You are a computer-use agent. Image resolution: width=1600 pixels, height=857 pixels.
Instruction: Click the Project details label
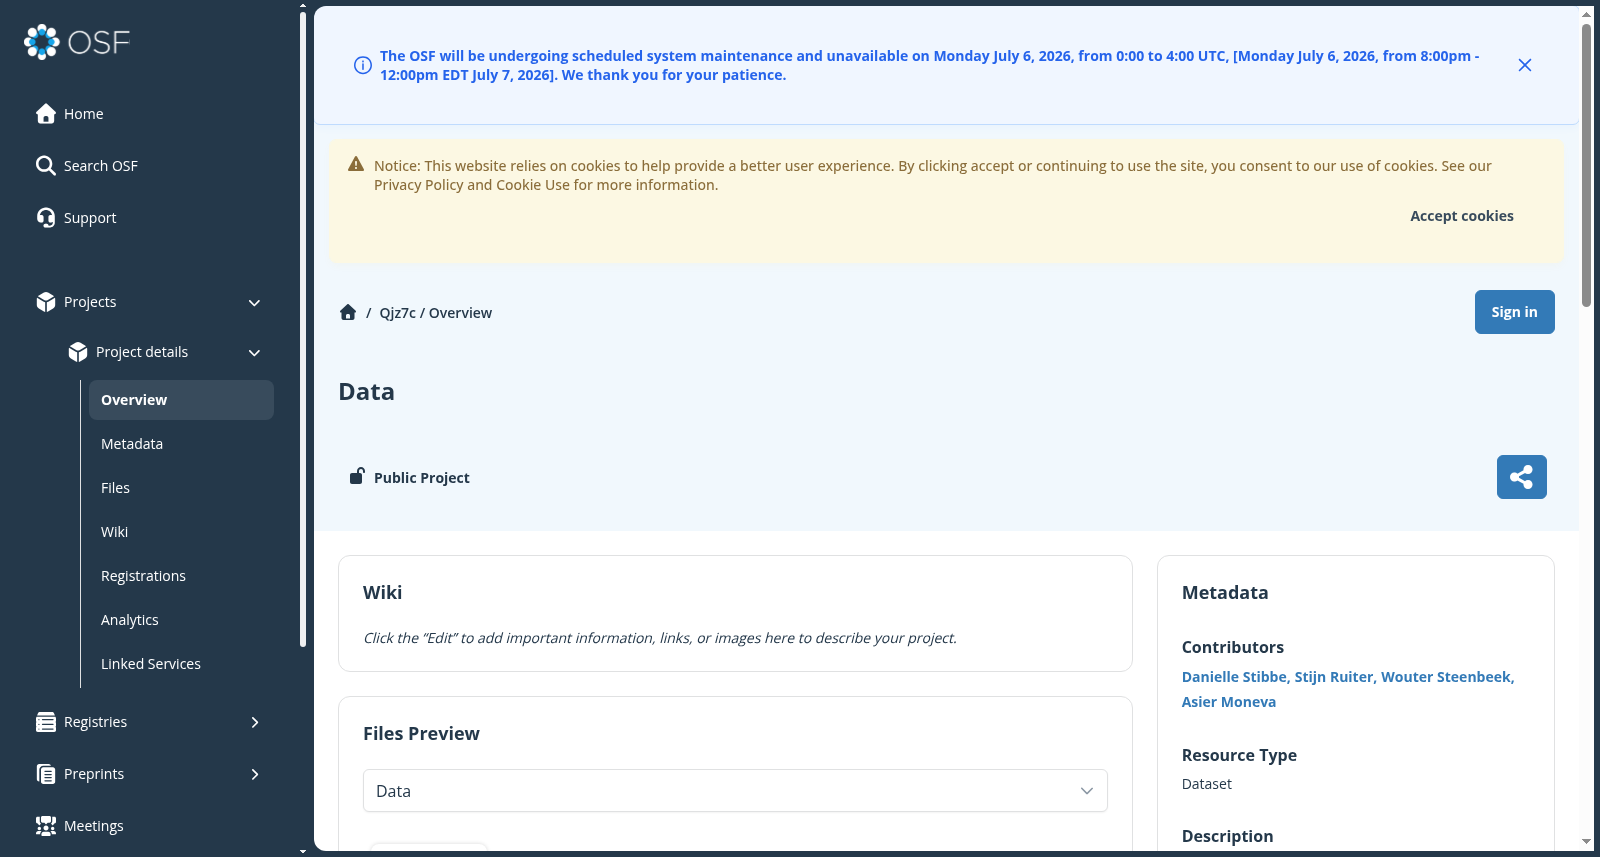click(x=142, y=352)
